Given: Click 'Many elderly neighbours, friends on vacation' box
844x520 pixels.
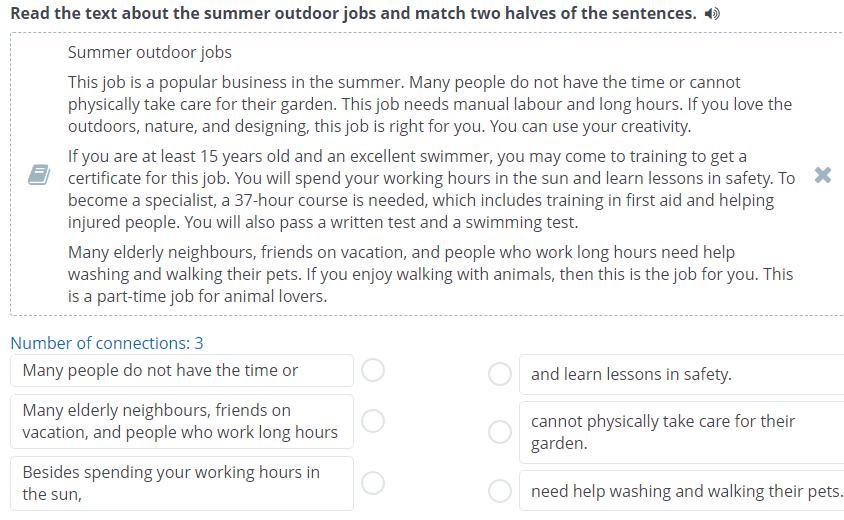Looking at the screenshot, I should coord(182,421).
